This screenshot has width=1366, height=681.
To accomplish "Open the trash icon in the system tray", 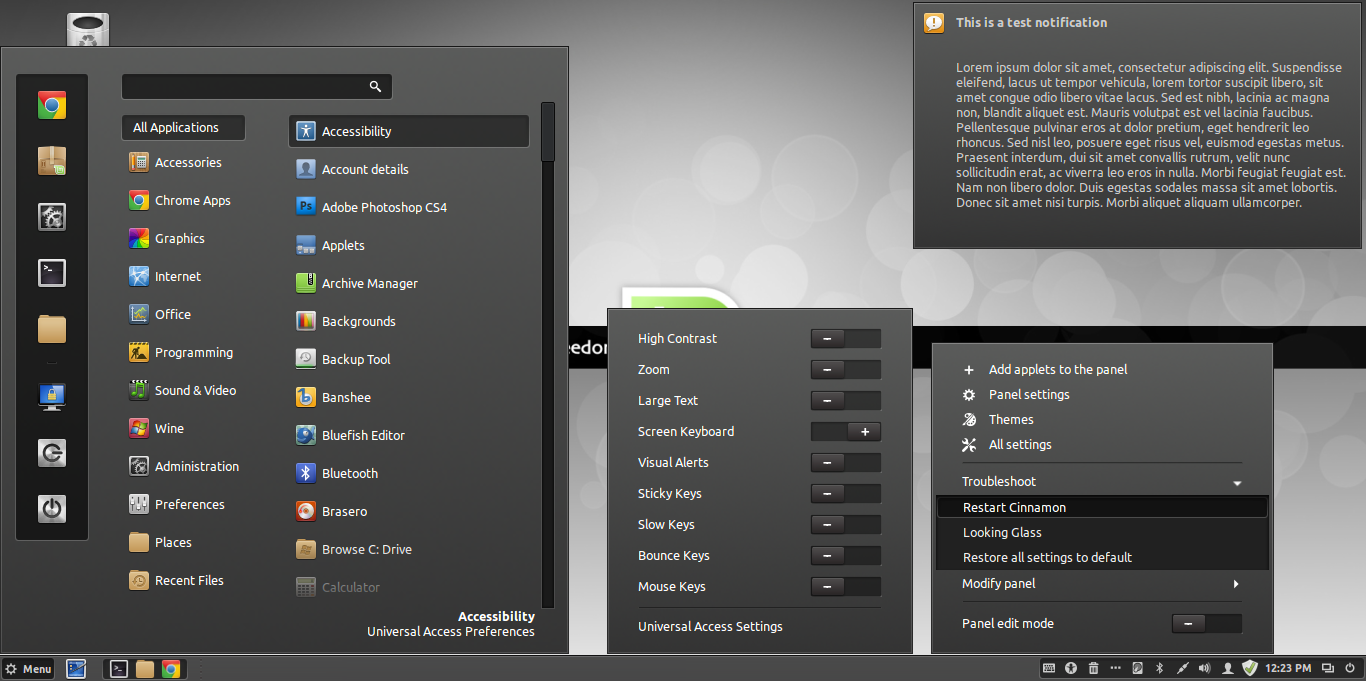I will click(1093, 668).
